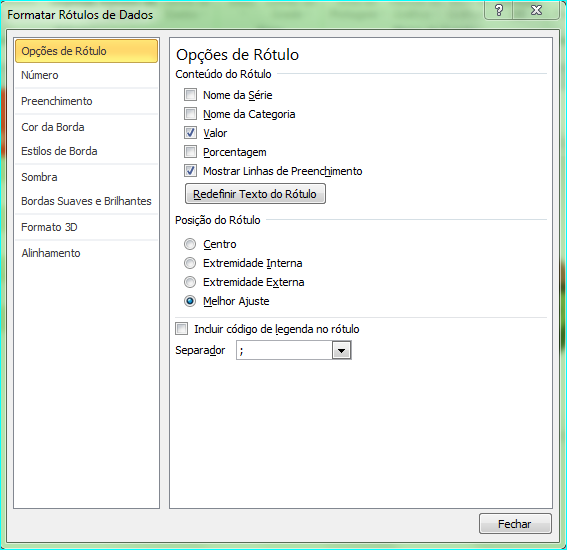Expand the Separador dropdown arrow
The height and width of the screenshot is (552, 567).
tap(341, 350)
